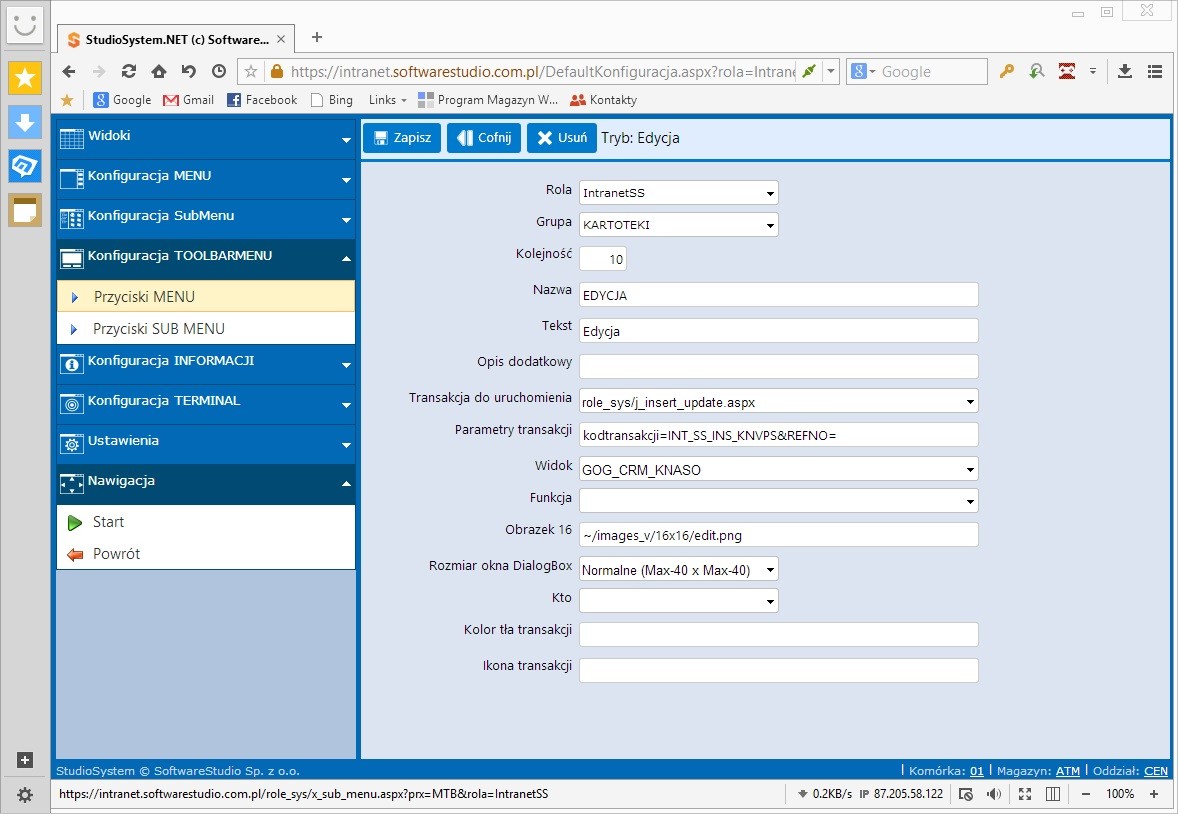Open the Transakcja do uruchomienia dropdown
Image resolution: width=1178 pixels, height=814 pixels.
pos(778,401)
